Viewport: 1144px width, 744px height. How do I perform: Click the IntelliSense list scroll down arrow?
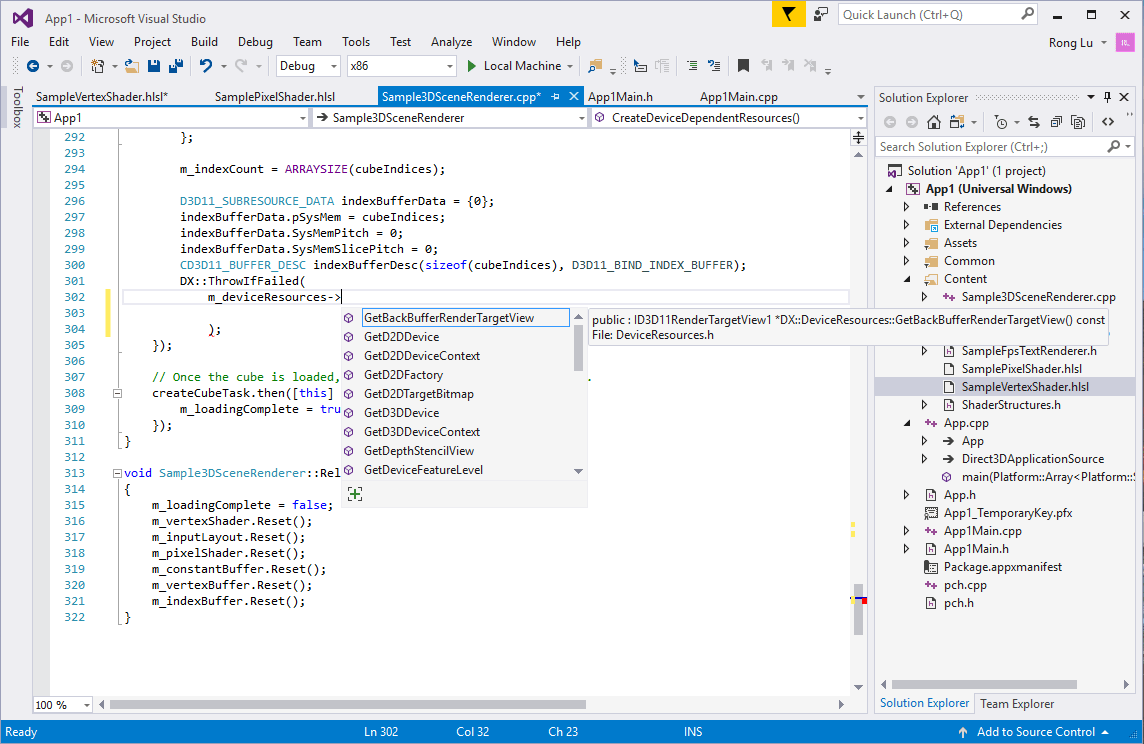point(579,471)
